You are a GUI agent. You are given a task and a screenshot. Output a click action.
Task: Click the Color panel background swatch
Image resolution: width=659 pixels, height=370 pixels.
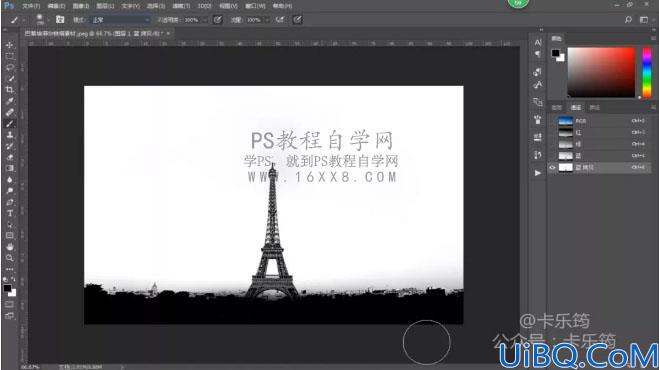(561, 58)
